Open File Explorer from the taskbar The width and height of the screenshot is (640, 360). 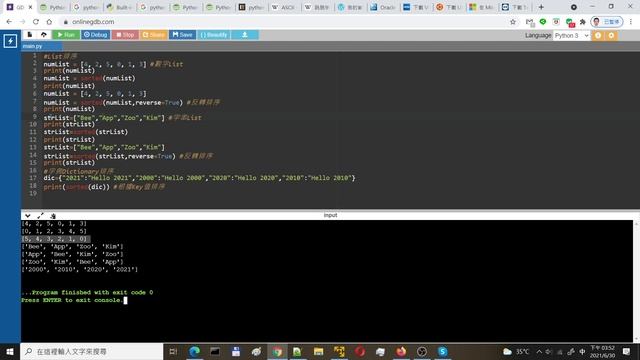(318, 351)
